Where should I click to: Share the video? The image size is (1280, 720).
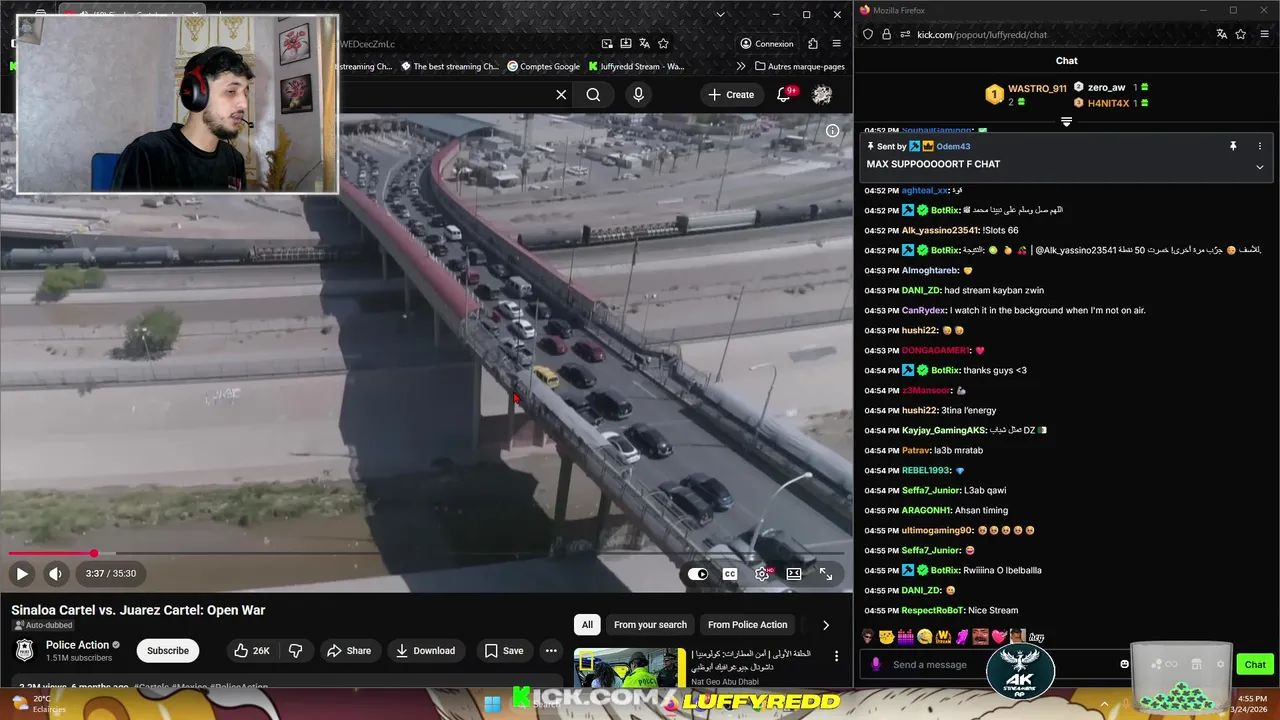coord(349,651)
